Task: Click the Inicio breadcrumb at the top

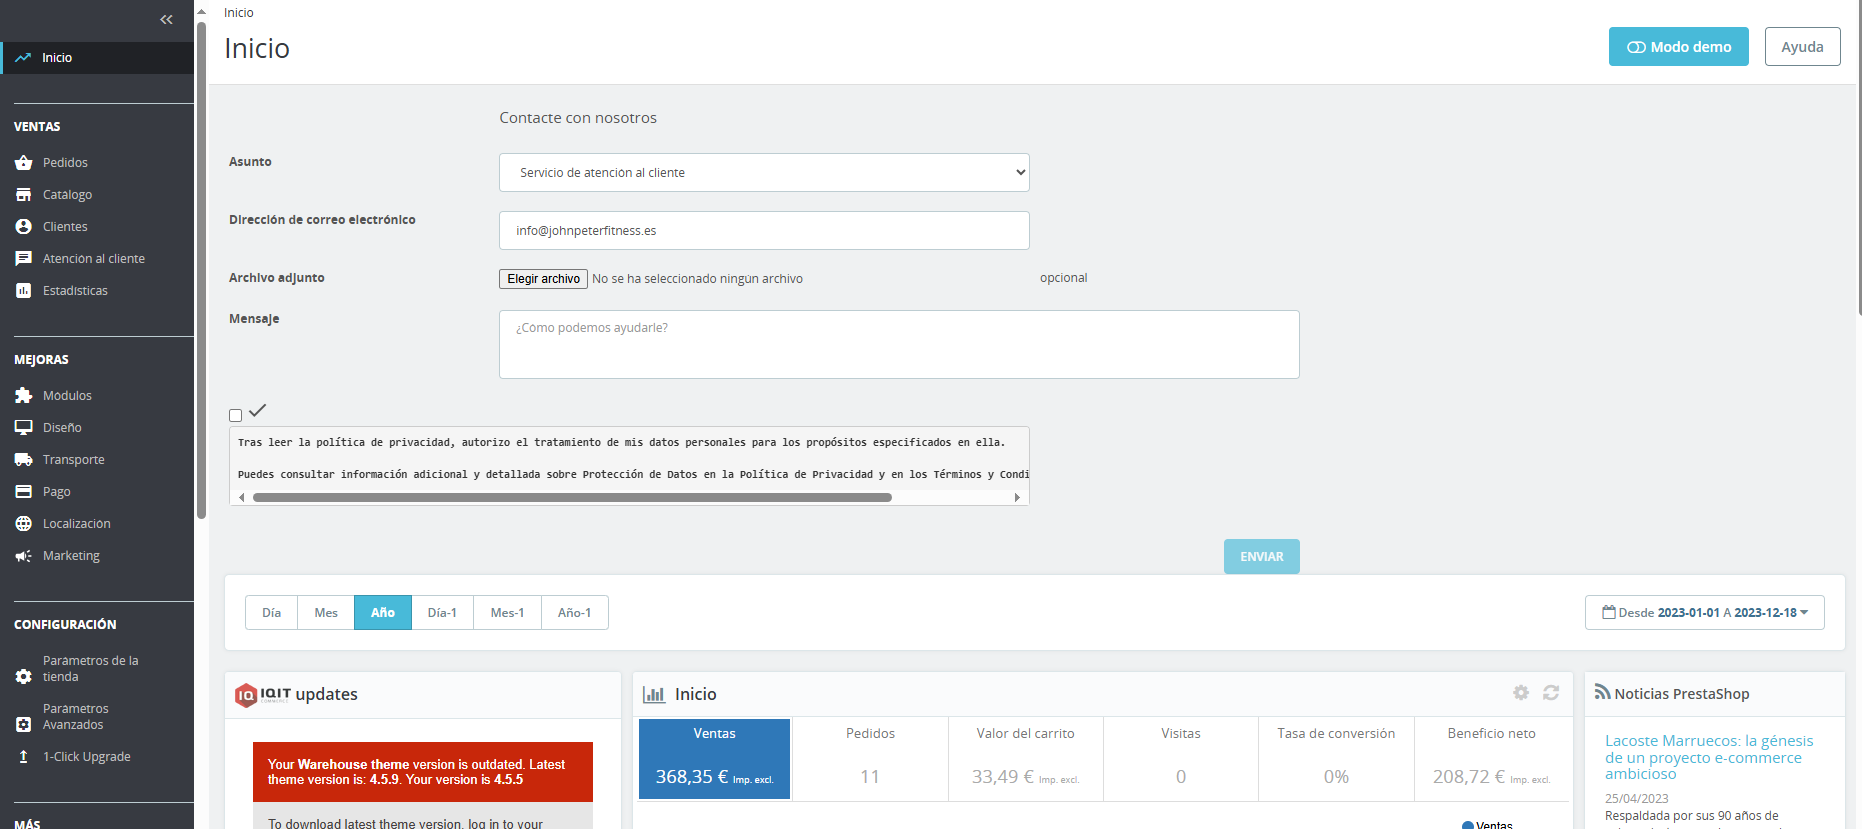Action: pos(239,13)
